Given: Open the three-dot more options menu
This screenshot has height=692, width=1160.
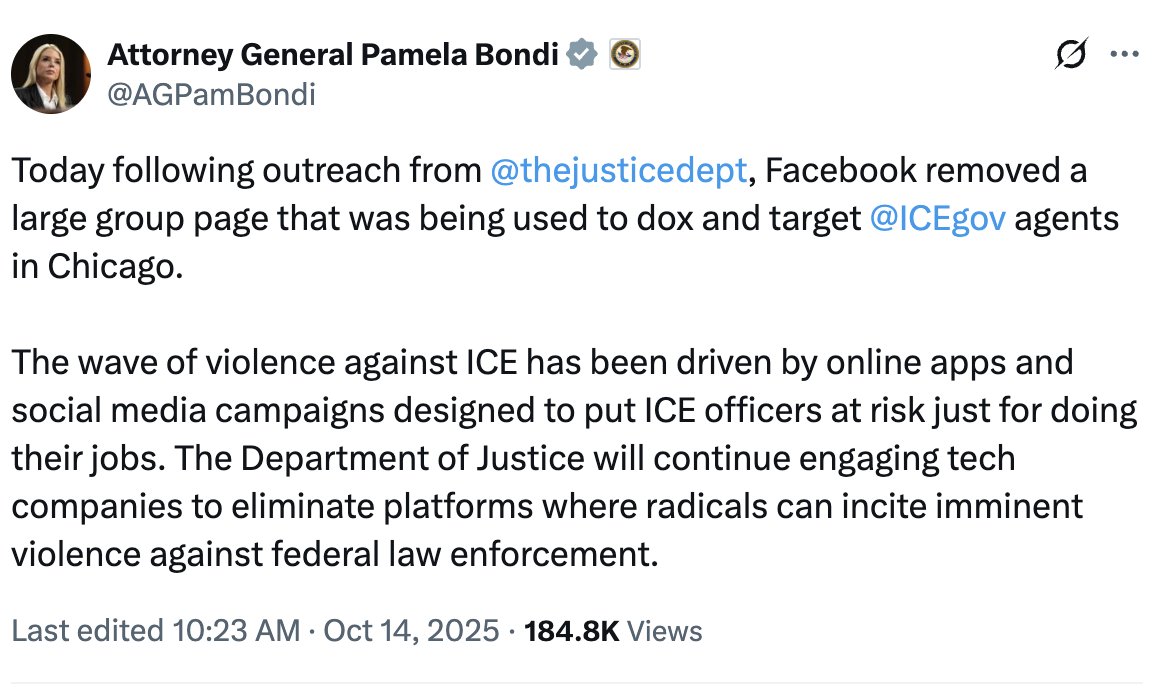Looking at the screenshot, I should click(1125, 57).
